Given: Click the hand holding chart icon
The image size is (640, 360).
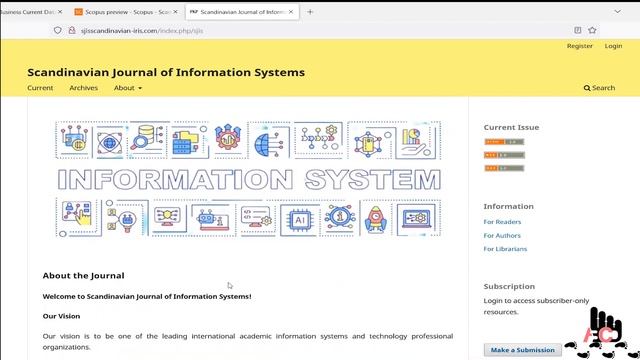Looking at the screenshot, I should pyautogui.click(x=415, y=142).
